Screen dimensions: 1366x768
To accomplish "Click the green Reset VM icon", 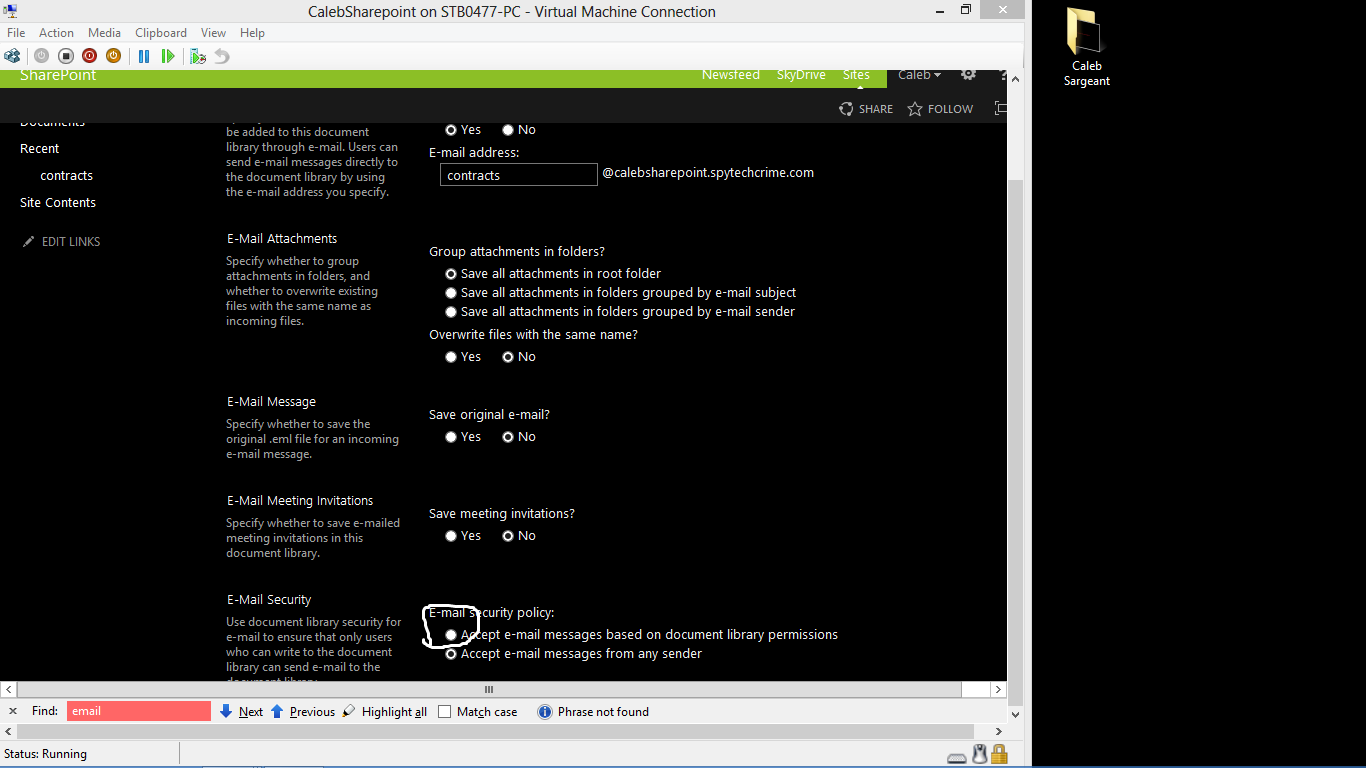I will point(168,56).
